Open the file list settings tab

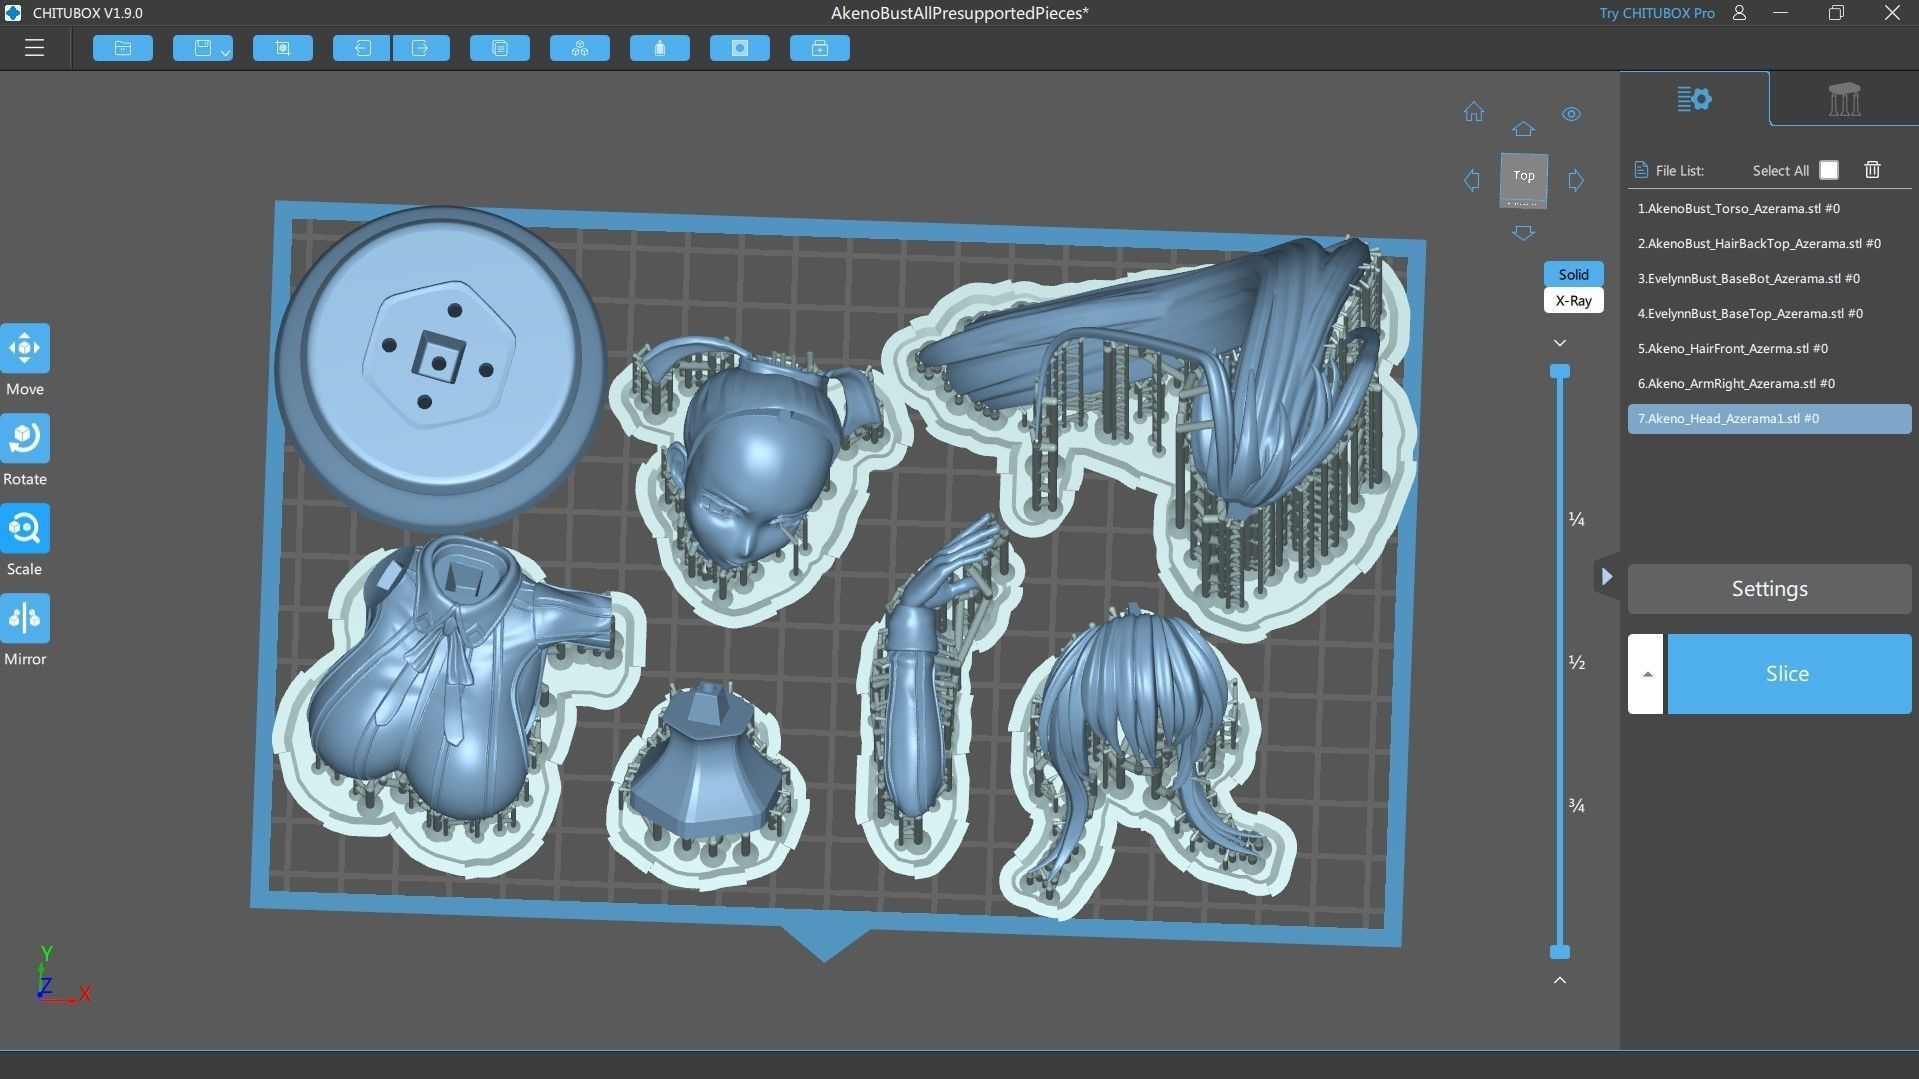point(1694,99)
